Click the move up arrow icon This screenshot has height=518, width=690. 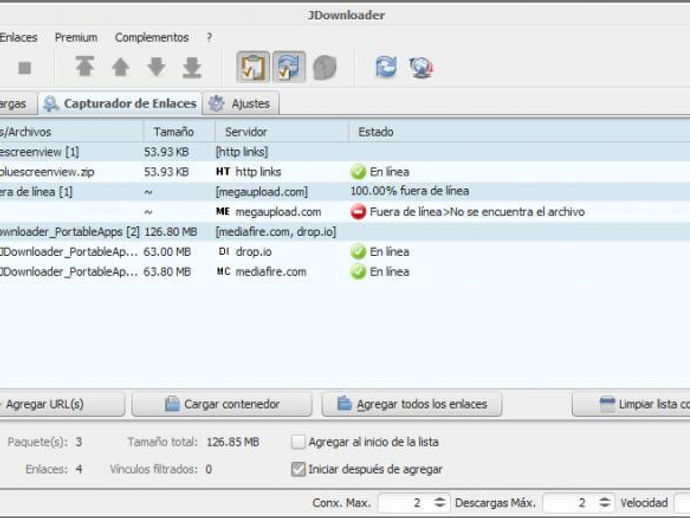tap(121, 67)
